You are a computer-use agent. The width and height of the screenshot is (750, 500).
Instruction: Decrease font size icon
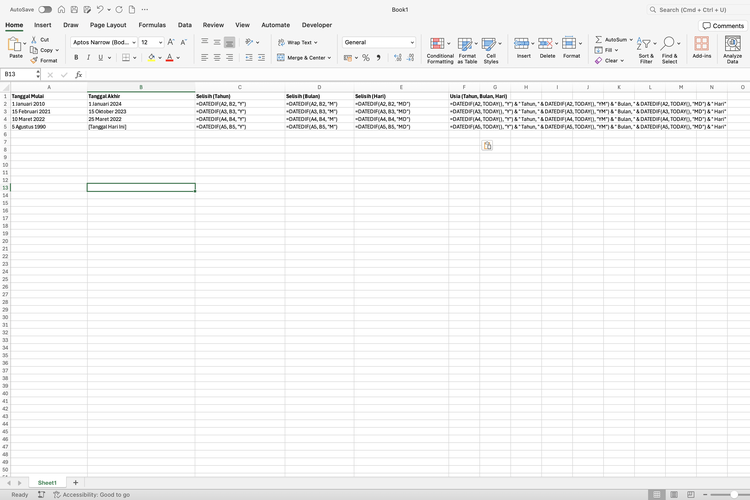pos(183,42)
